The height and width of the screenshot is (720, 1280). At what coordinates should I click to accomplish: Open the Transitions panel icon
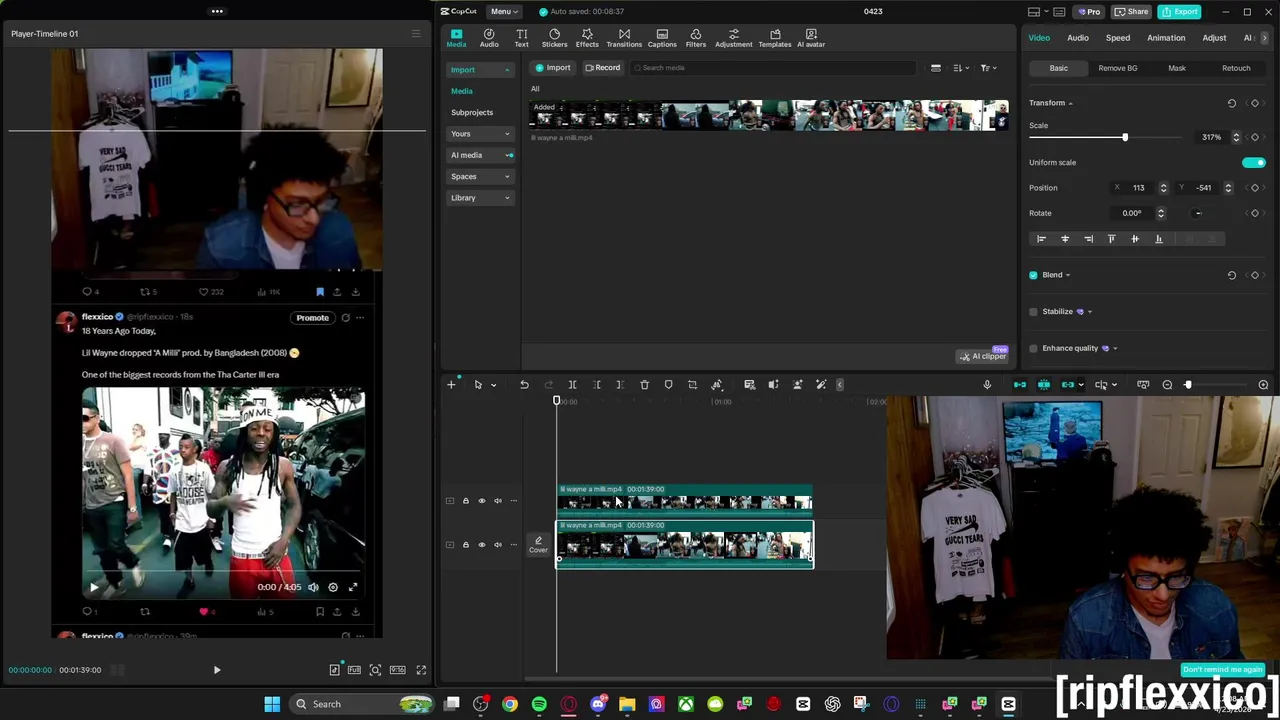click(x=624, y=38)
